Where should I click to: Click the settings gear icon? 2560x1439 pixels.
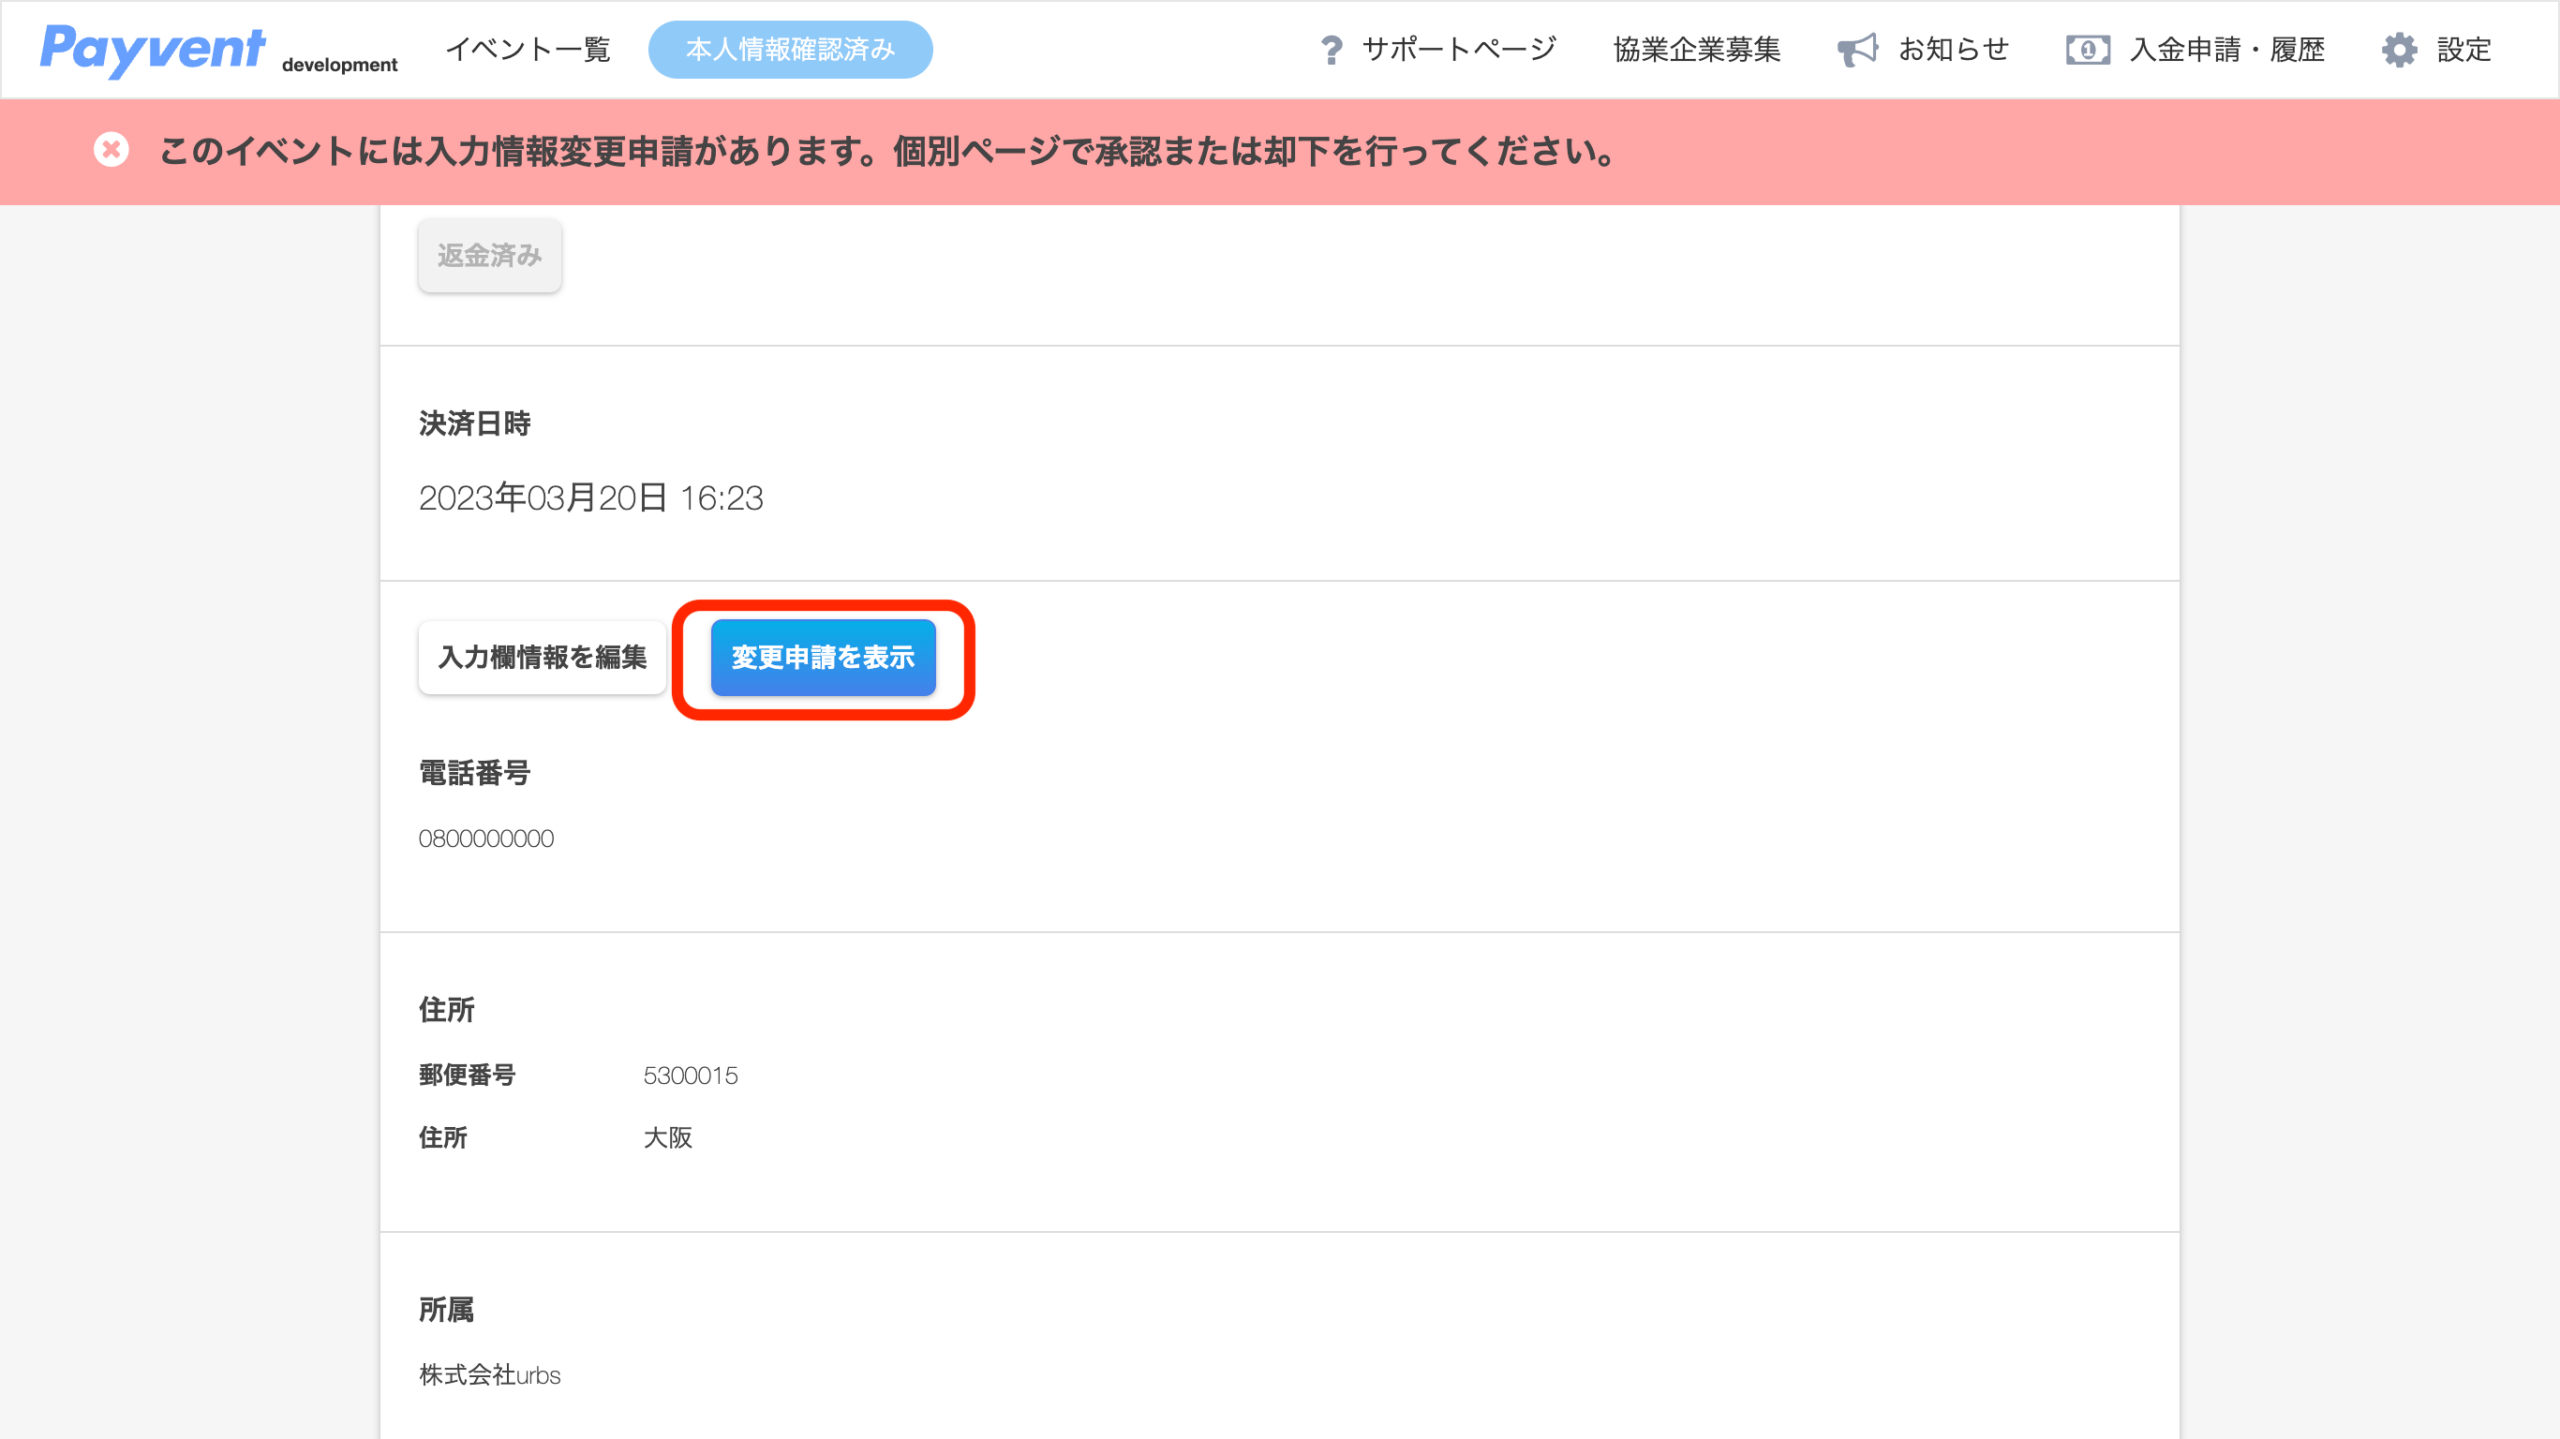[2399, 50]
